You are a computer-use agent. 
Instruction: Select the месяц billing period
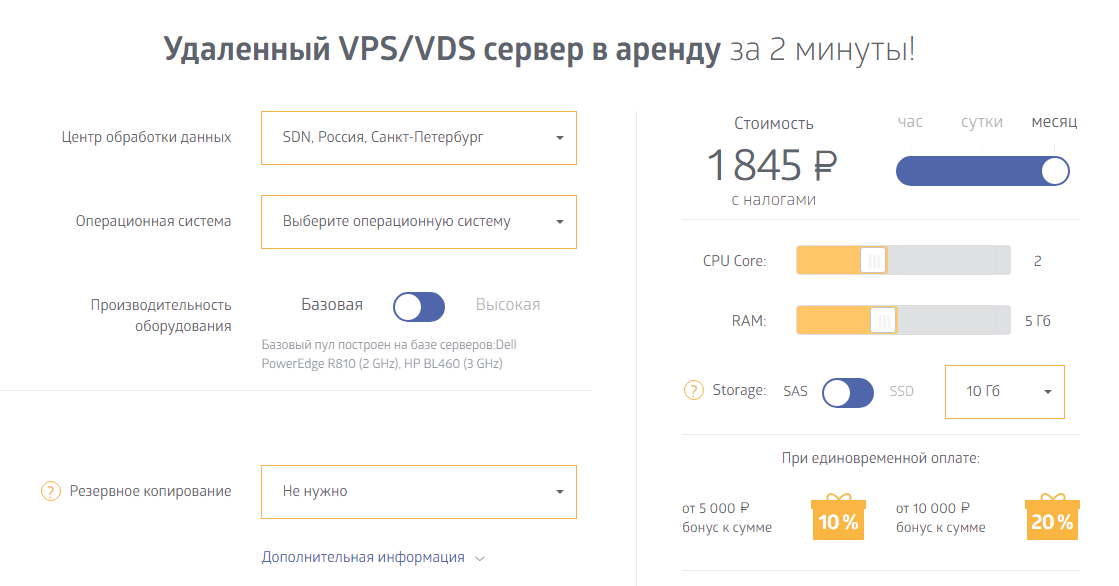pyautogui.click(x=1054, y=122)
